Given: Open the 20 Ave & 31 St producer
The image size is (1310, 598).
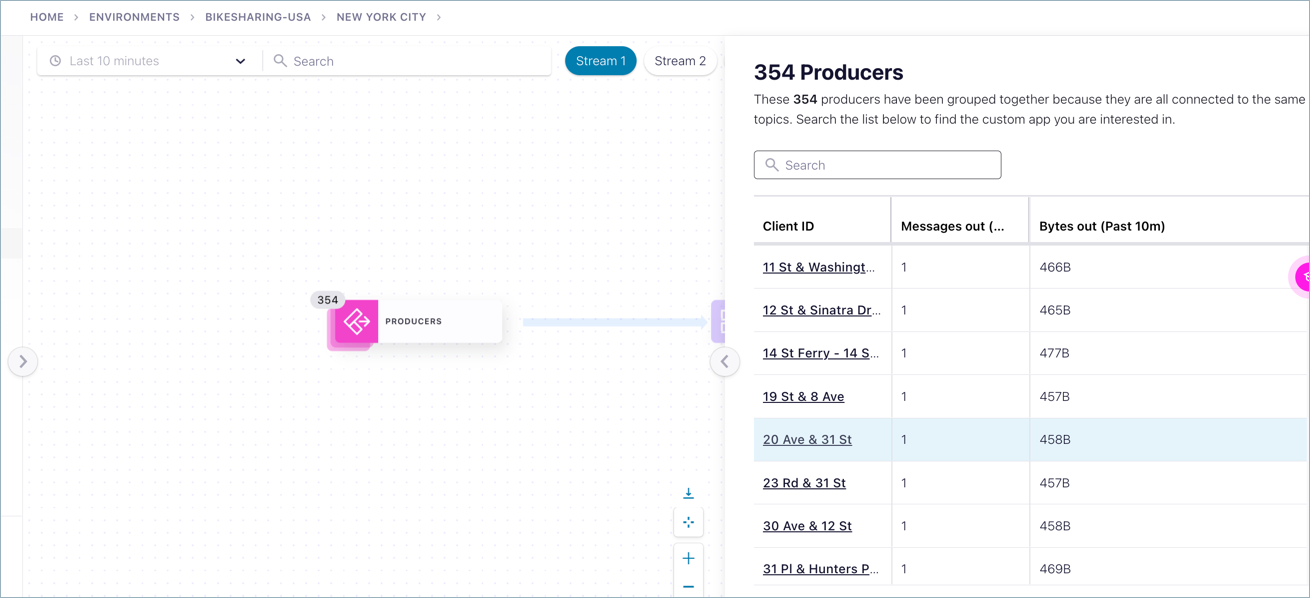Looking at the screenshot, I should pos(807,440).
